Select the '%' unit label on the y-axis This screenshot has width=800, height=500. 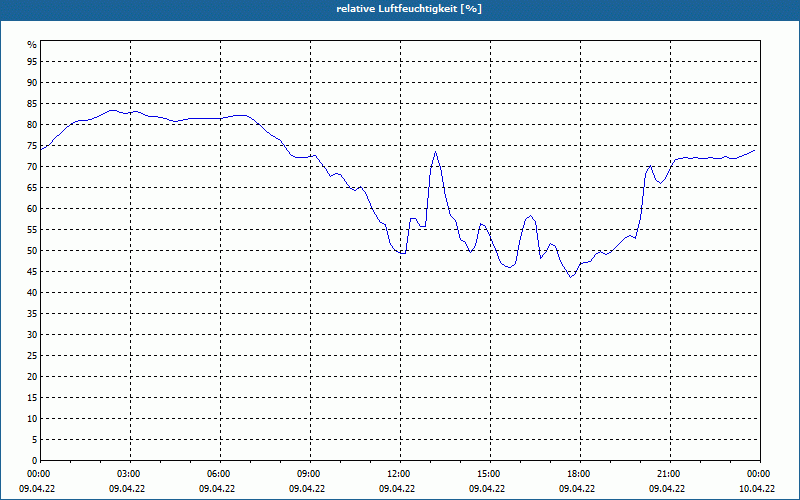[32, 45]
